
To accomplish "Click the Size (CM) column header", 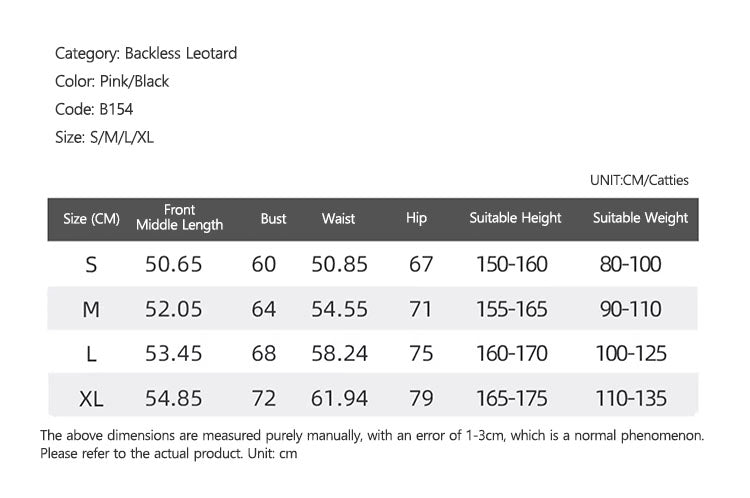I will (91, 219).
